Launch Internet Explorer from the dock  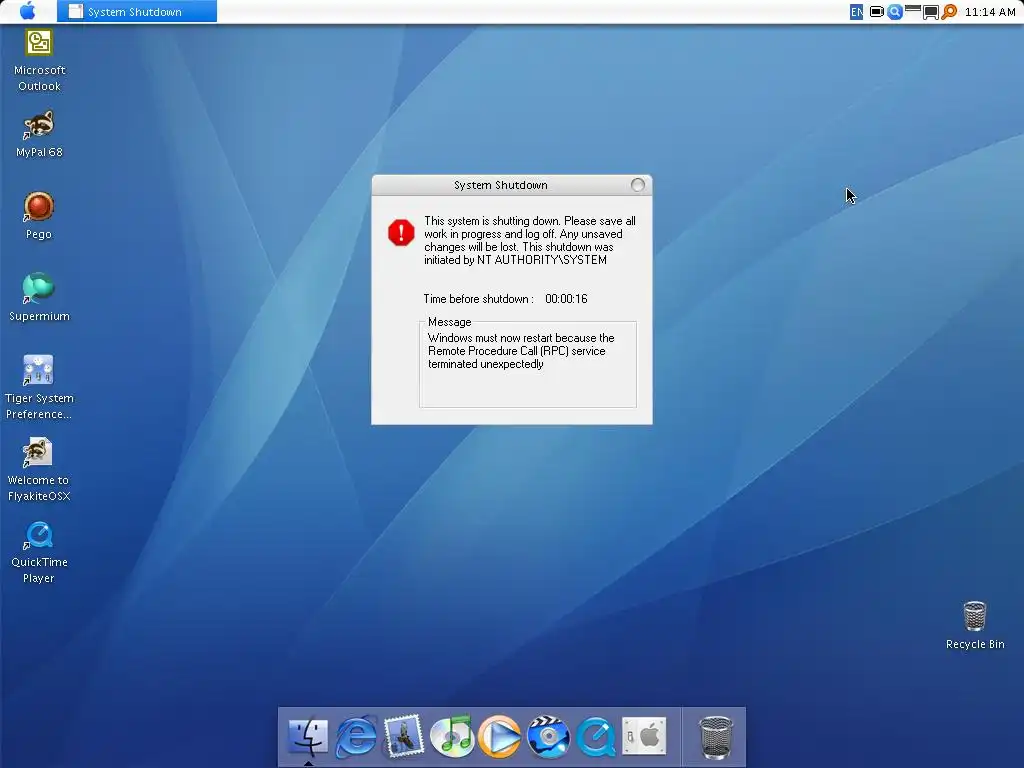(x=356, y=737)
